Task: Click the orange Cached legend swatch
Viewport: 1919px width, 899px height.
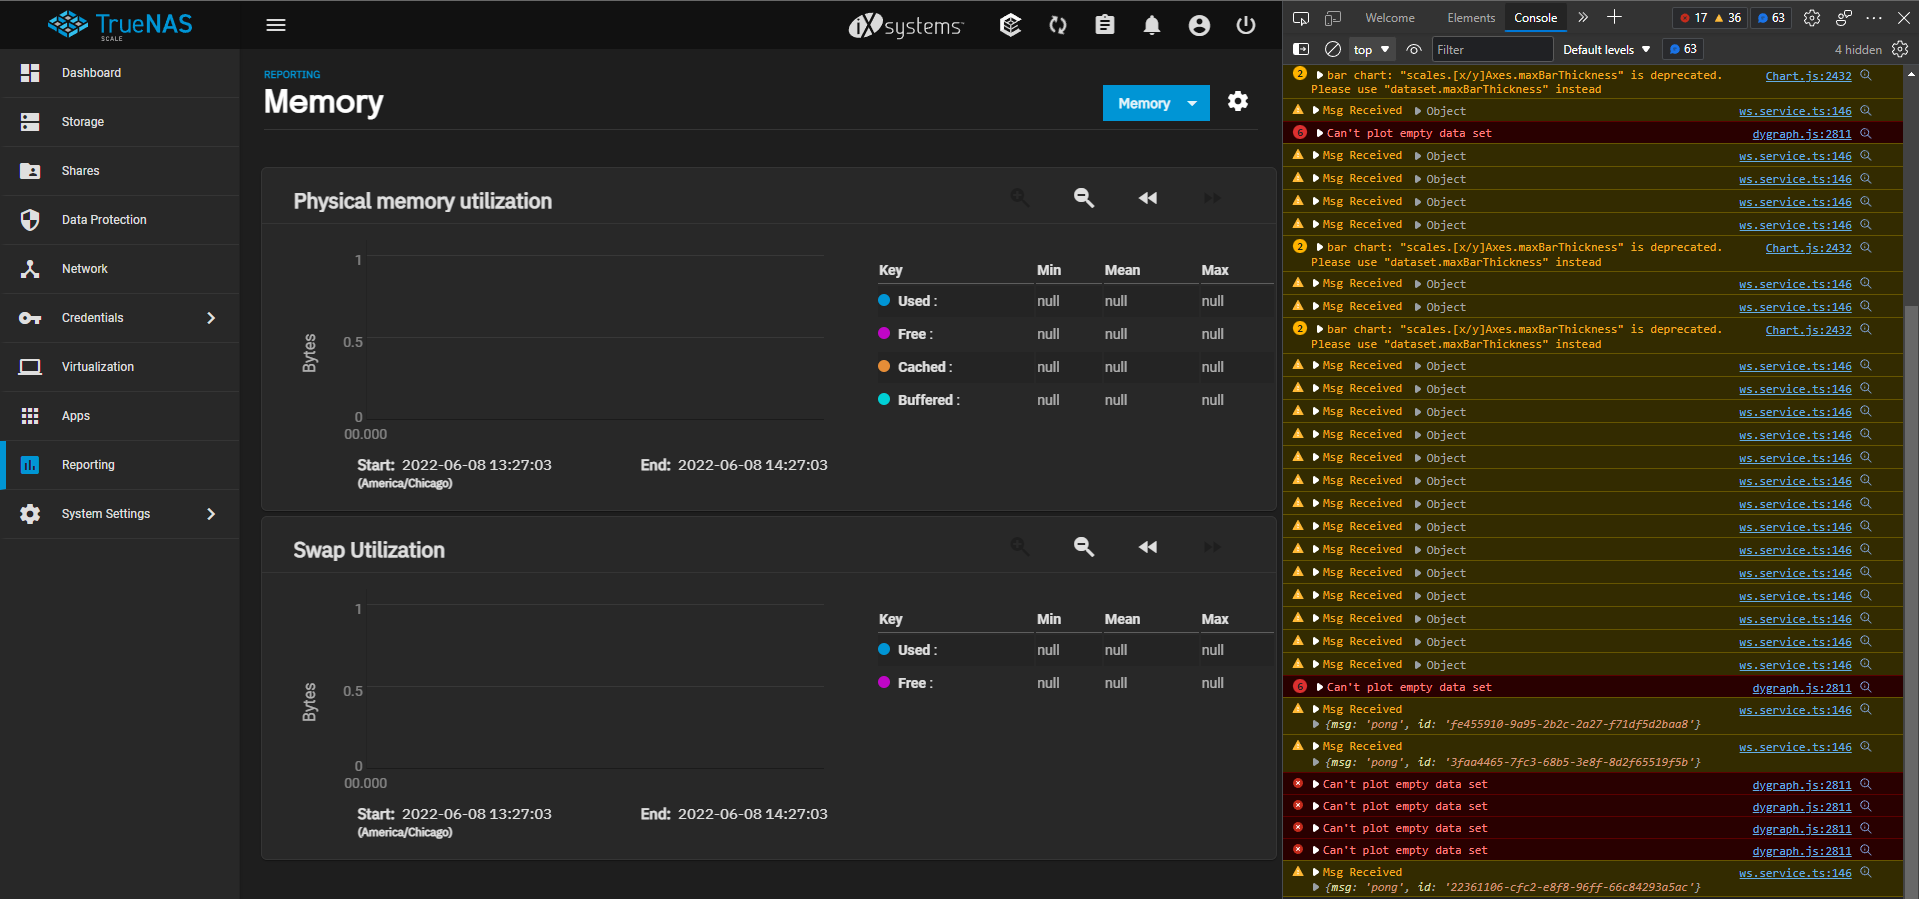Action: click(x=884, y=366)
